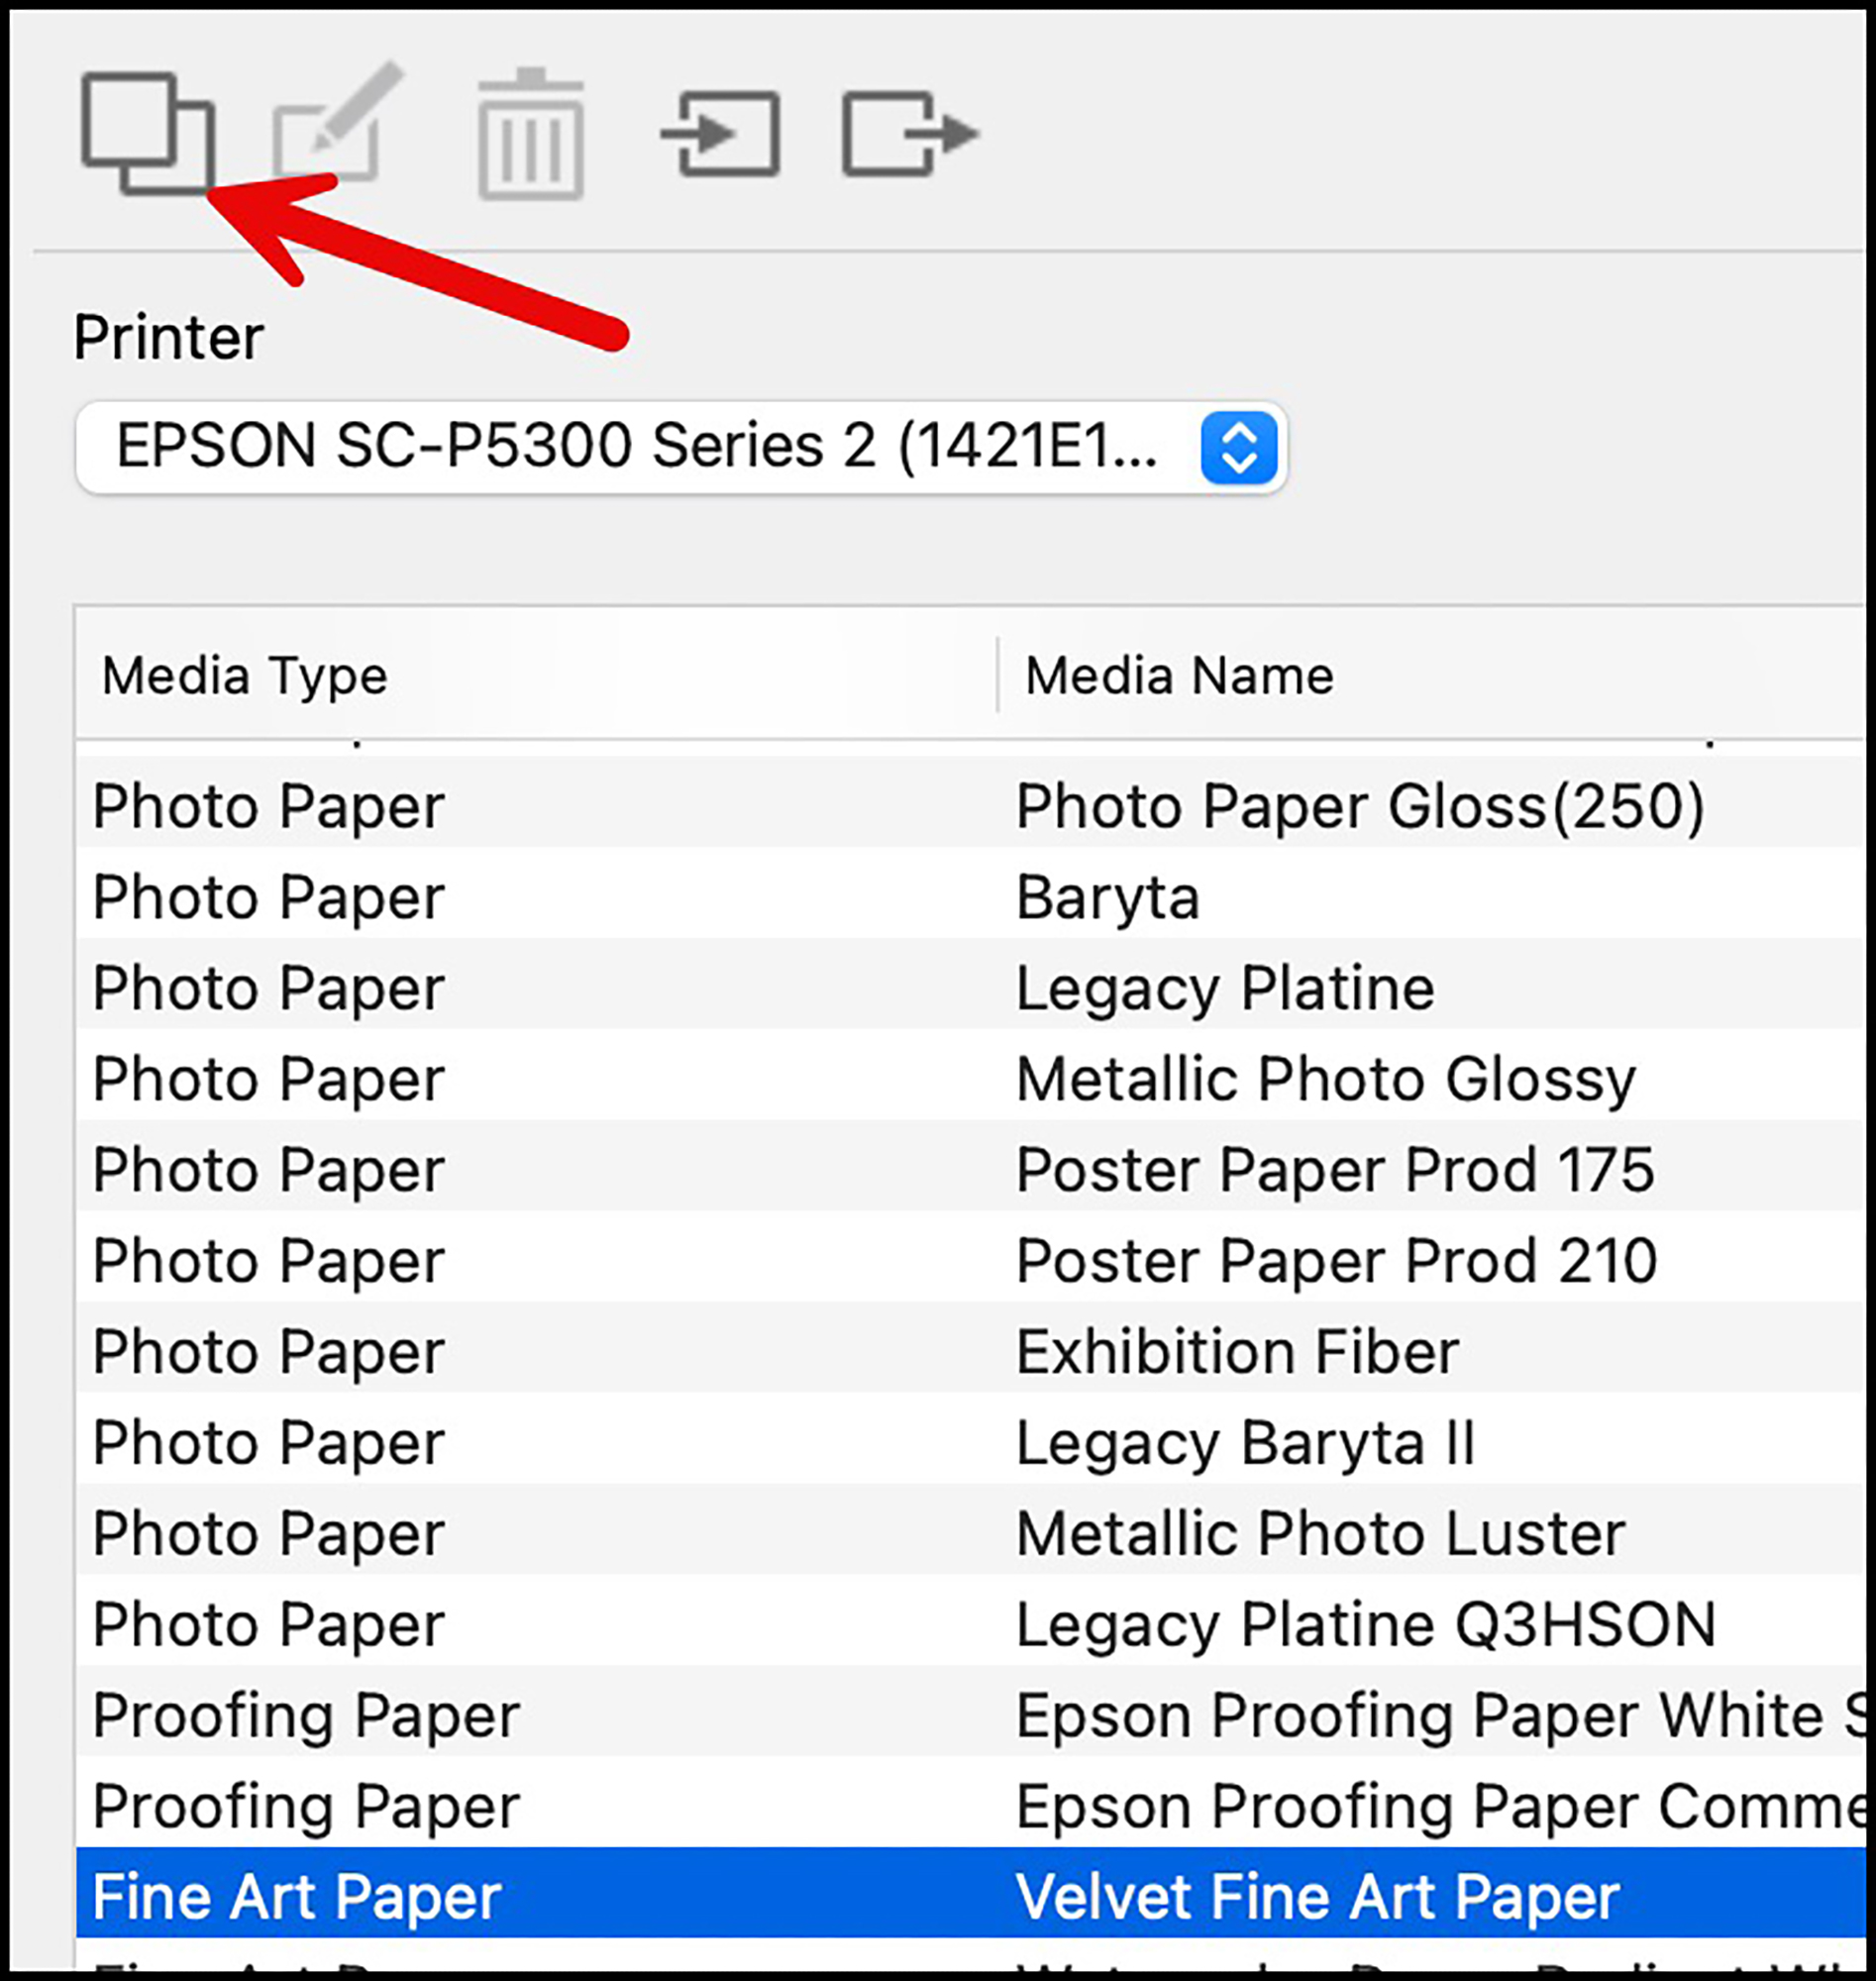Select Legacy Baryta II row
Viewport: 1876px width, 1981px height.
(x=971, y=1443)
